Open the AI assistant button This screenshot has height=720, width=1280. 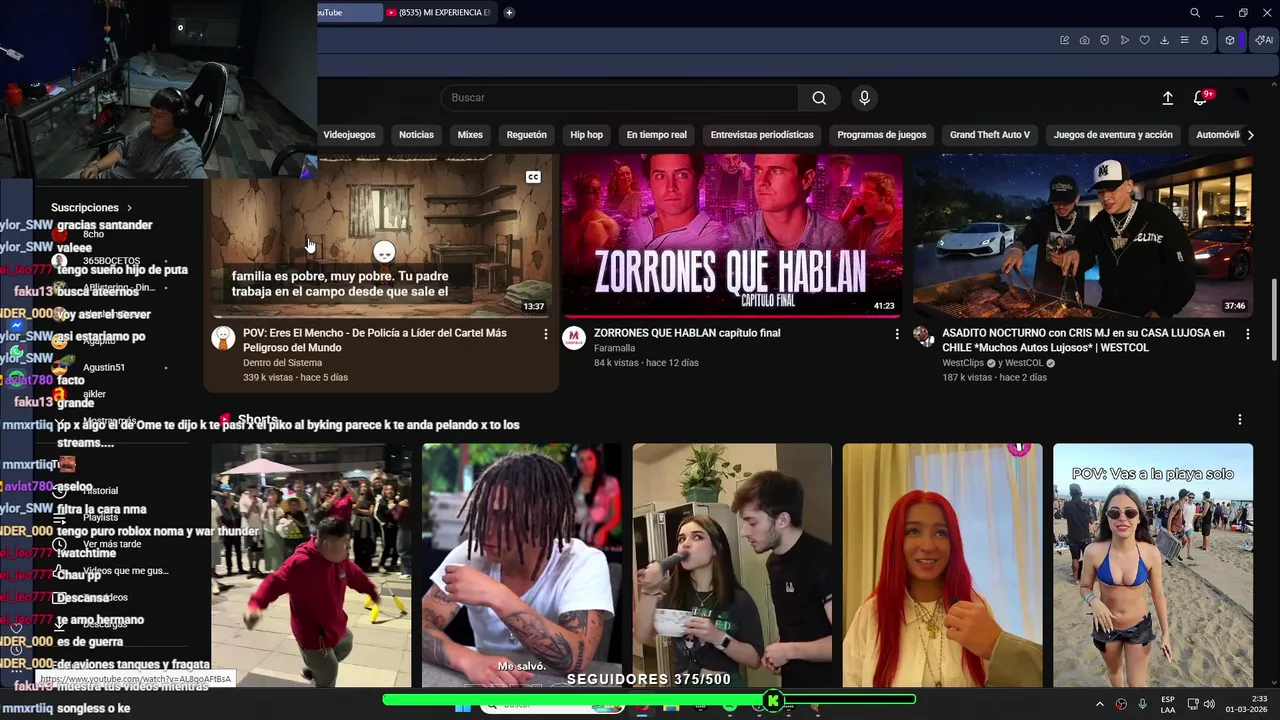pyautogui.click(x=1264, y=40)
